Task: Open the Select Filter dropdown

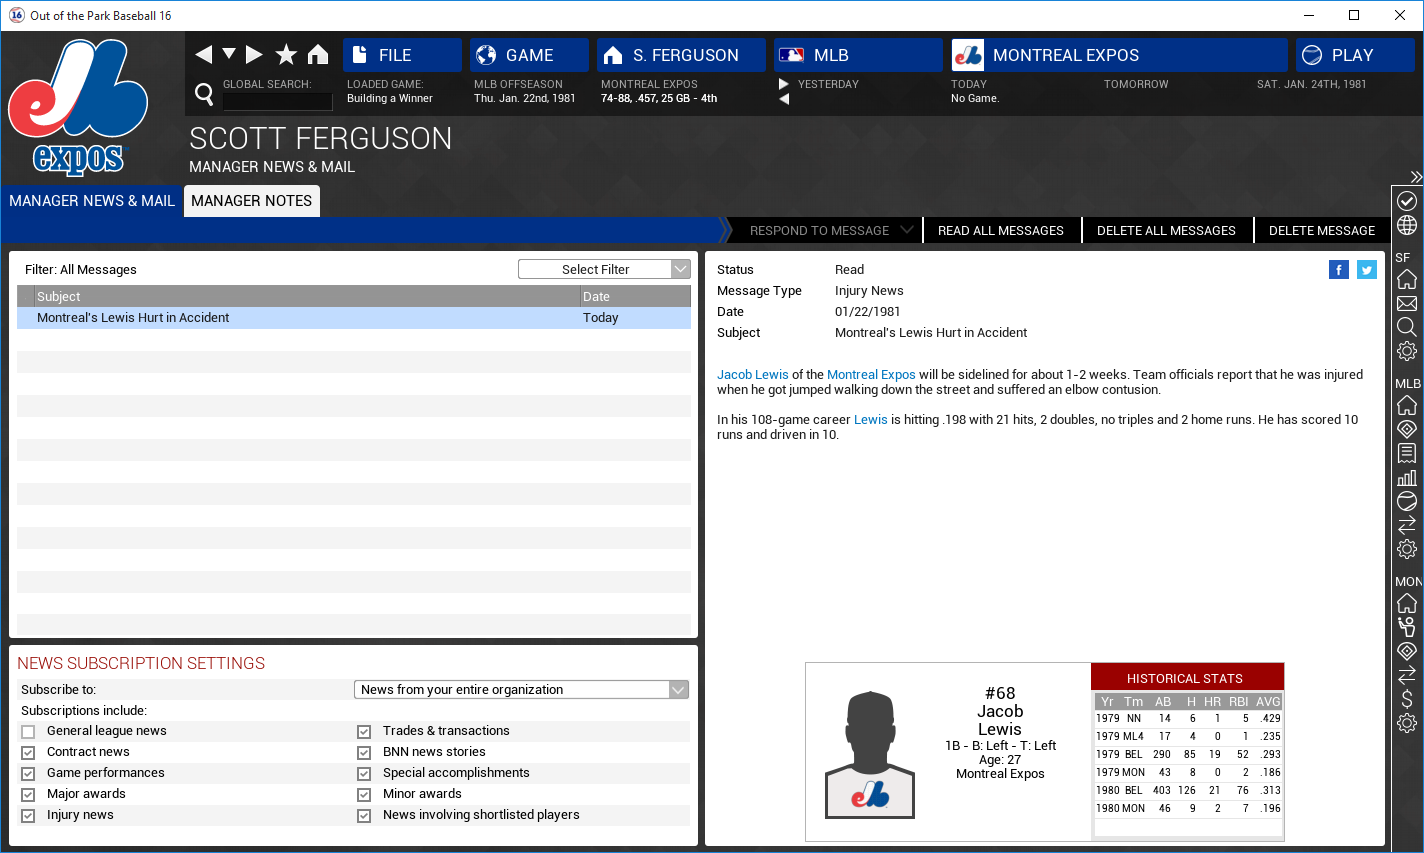Action: tap(604, 269)
